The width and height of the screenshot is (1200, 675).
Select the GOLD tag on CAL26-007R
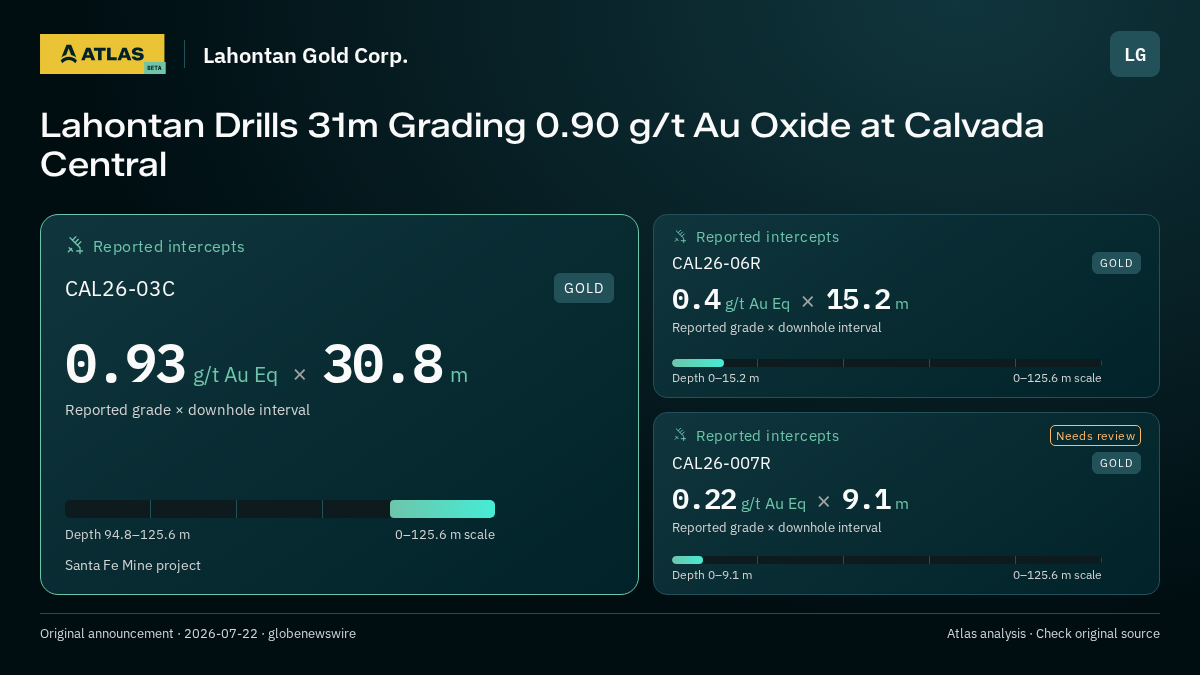[1116, 463]
